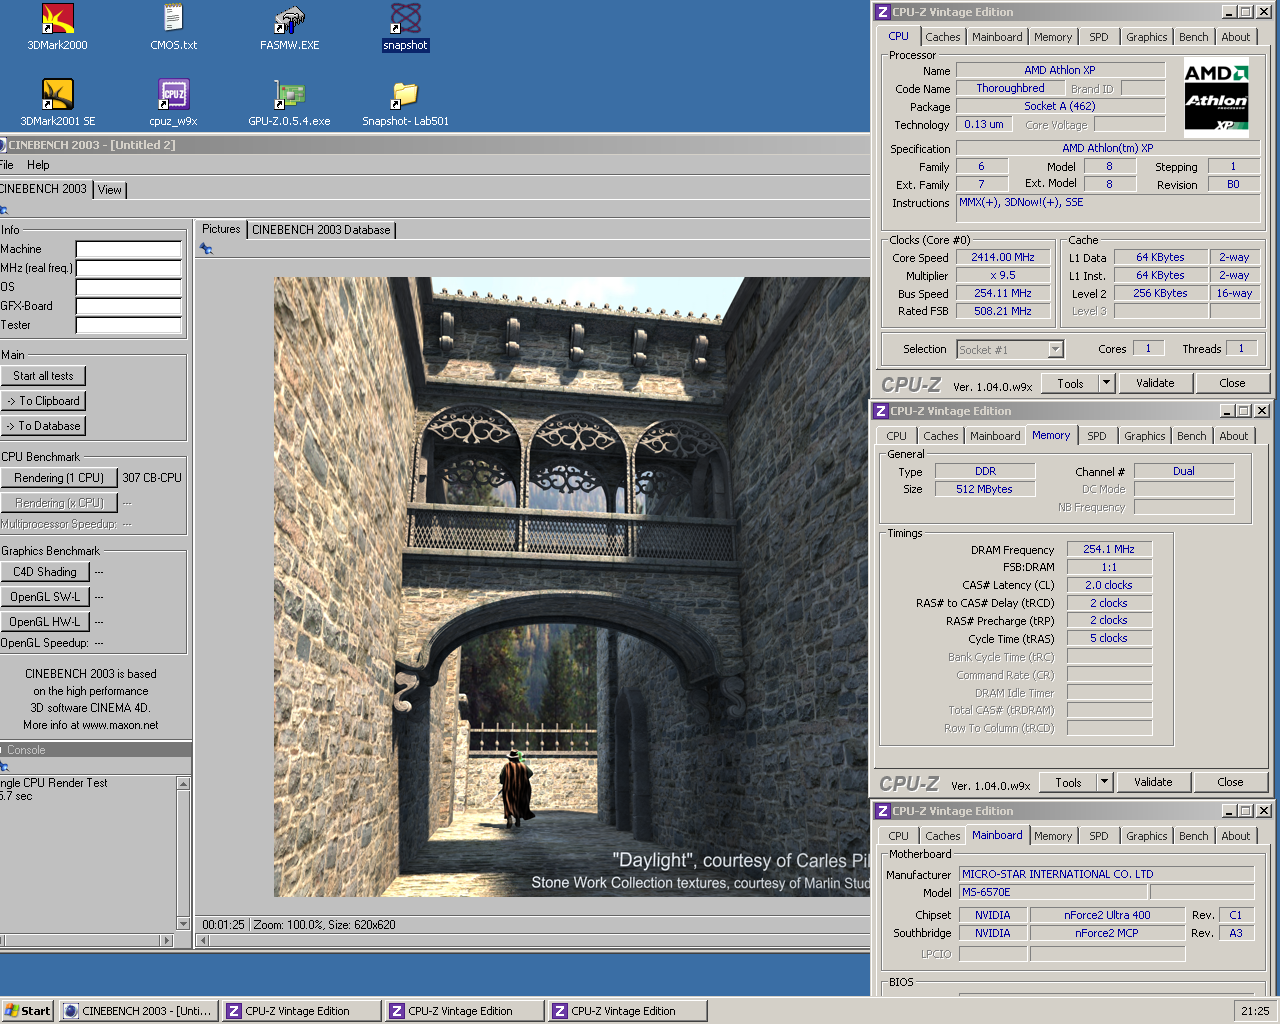Click Close button in middle CPU-Z window
1280x1024 pixels.
1230,782
